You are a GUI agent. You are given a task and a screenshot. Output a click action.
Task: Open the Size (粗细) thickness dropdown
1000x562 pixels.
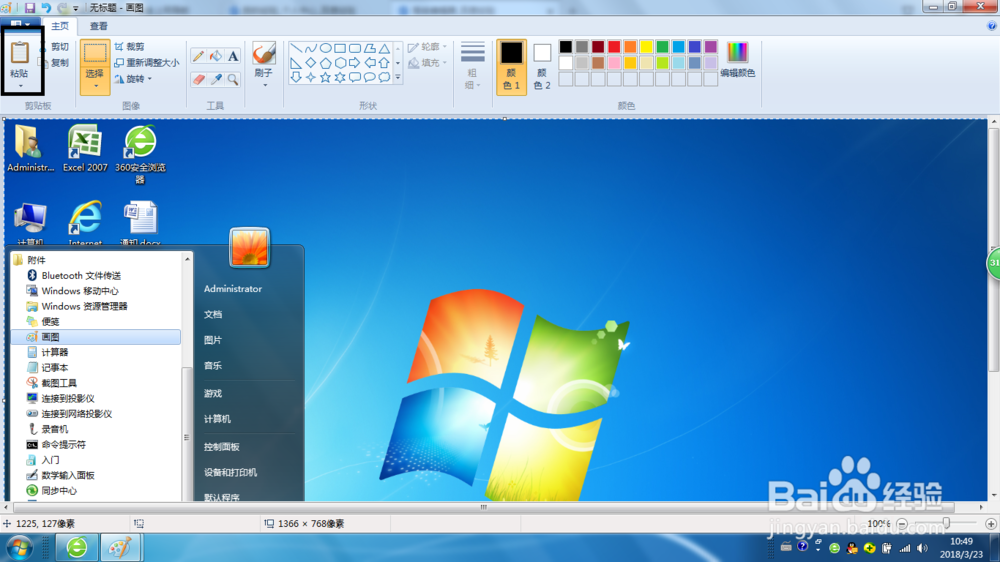coord(473,66)
